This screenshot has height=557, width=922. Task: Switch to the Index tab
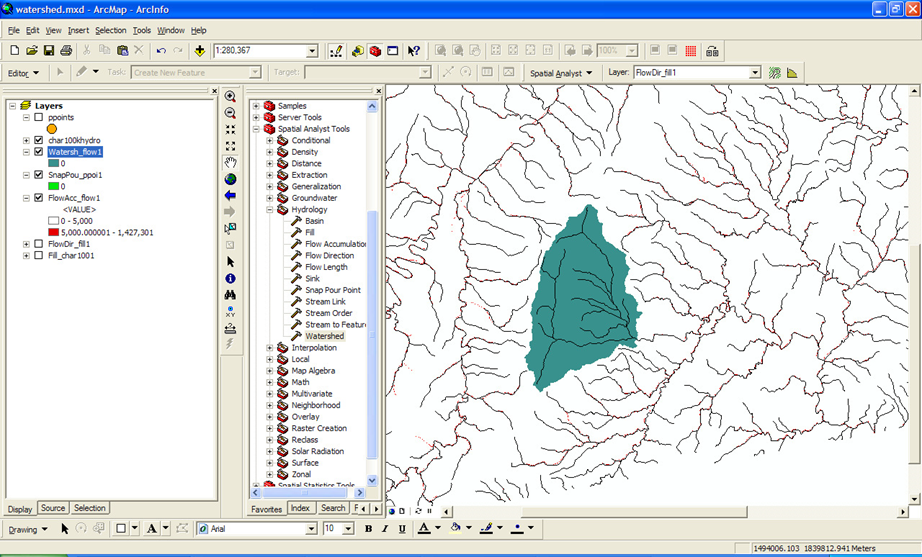tap(300, 508)
